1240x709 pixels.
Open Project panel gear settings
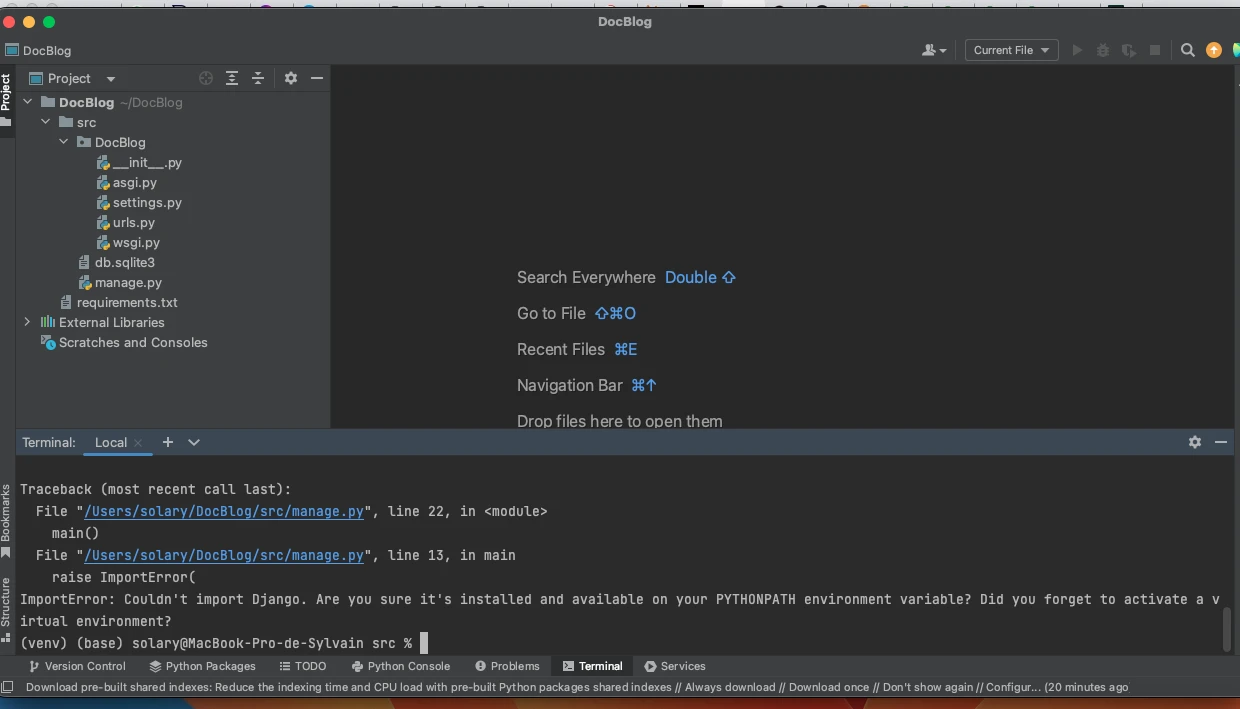tap(291, 78)
